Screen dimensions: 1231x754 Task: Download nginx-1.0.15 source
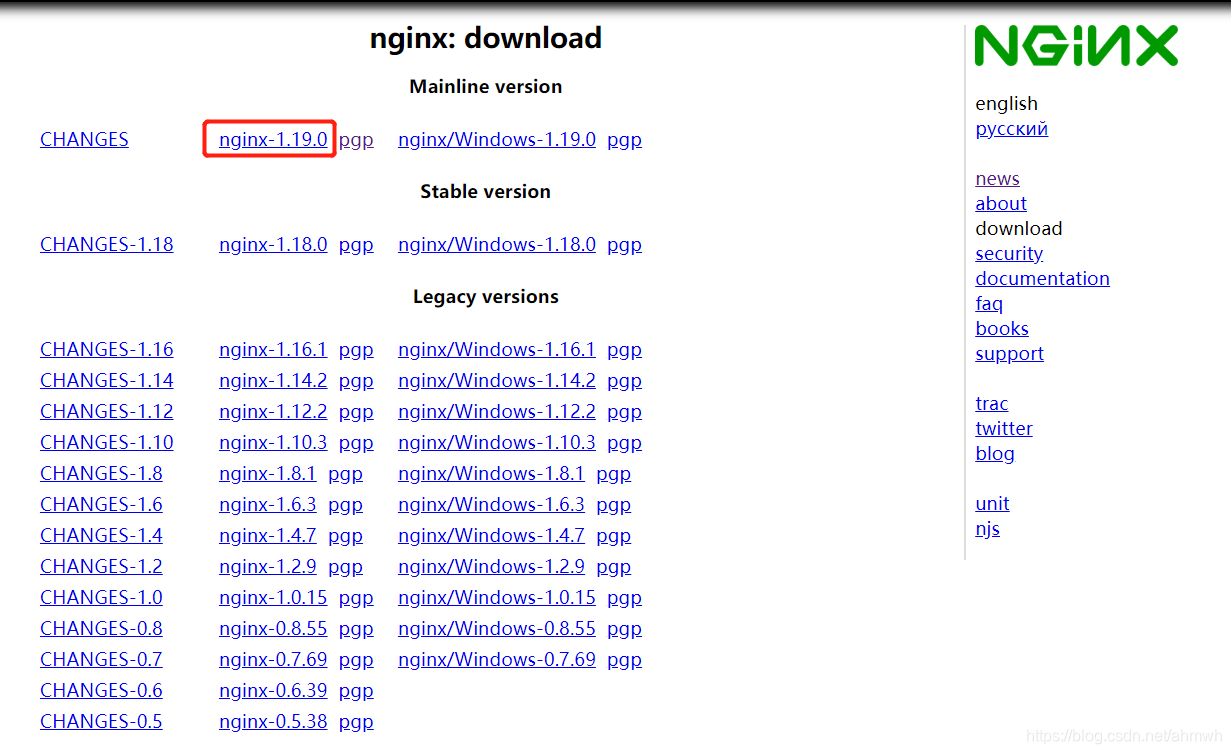[x=273, y=598]
